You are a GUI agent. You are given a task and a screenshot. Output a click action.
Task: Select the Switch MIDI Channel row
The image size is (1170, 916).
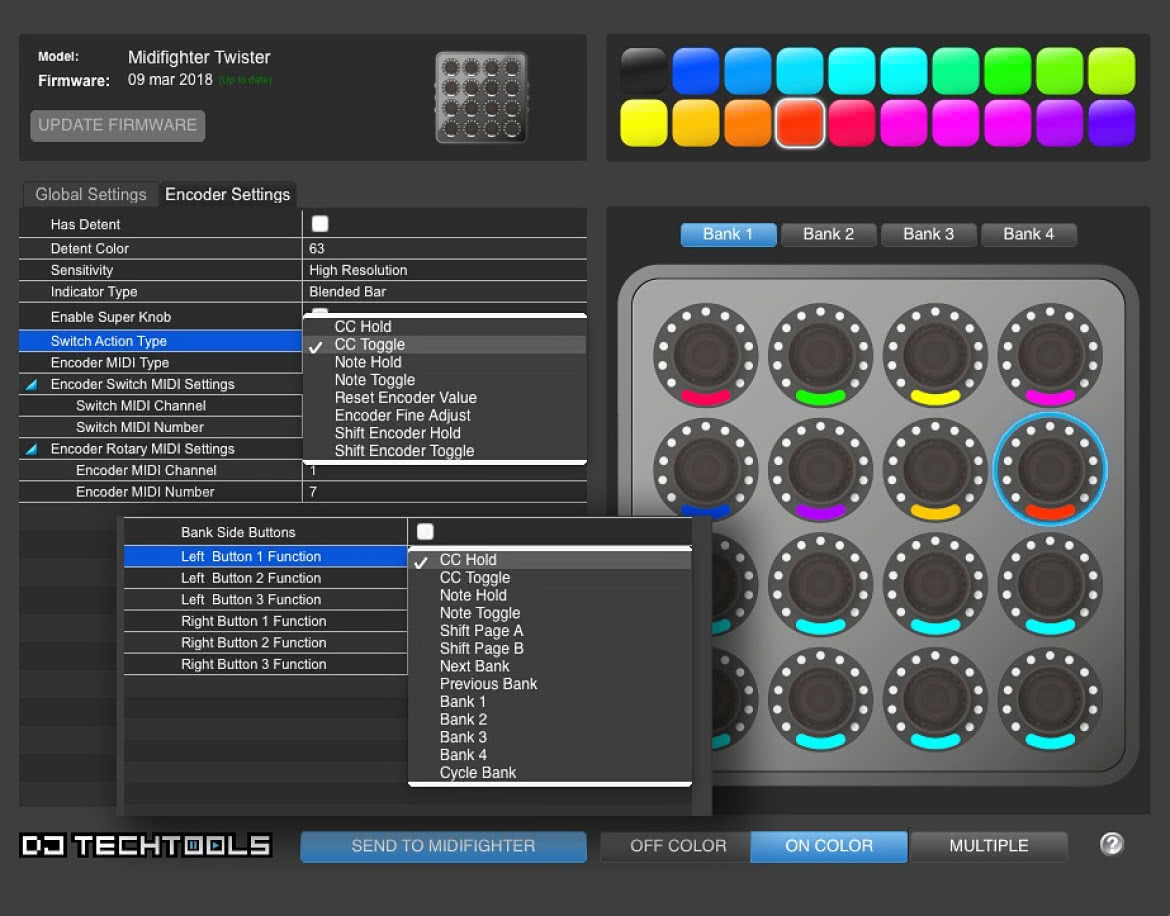click(x=160, y=406)
